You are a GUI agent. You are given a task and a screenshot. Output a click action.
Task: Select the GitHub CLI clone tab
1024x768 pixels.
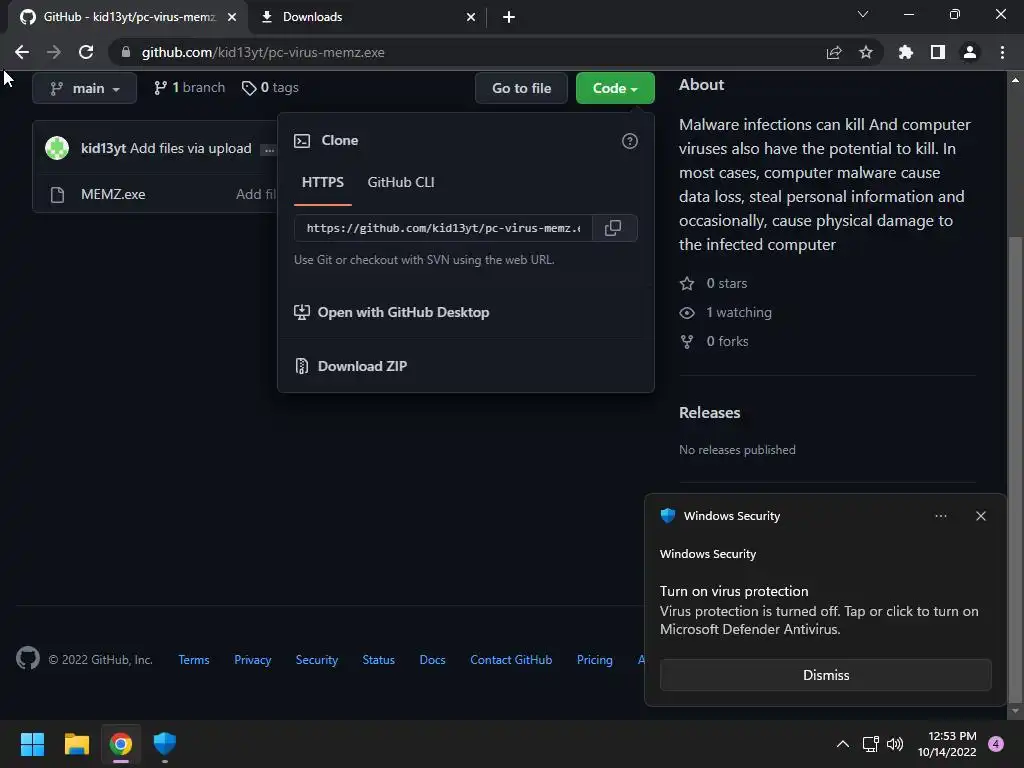pyautogui.click(x=401, y=182)
